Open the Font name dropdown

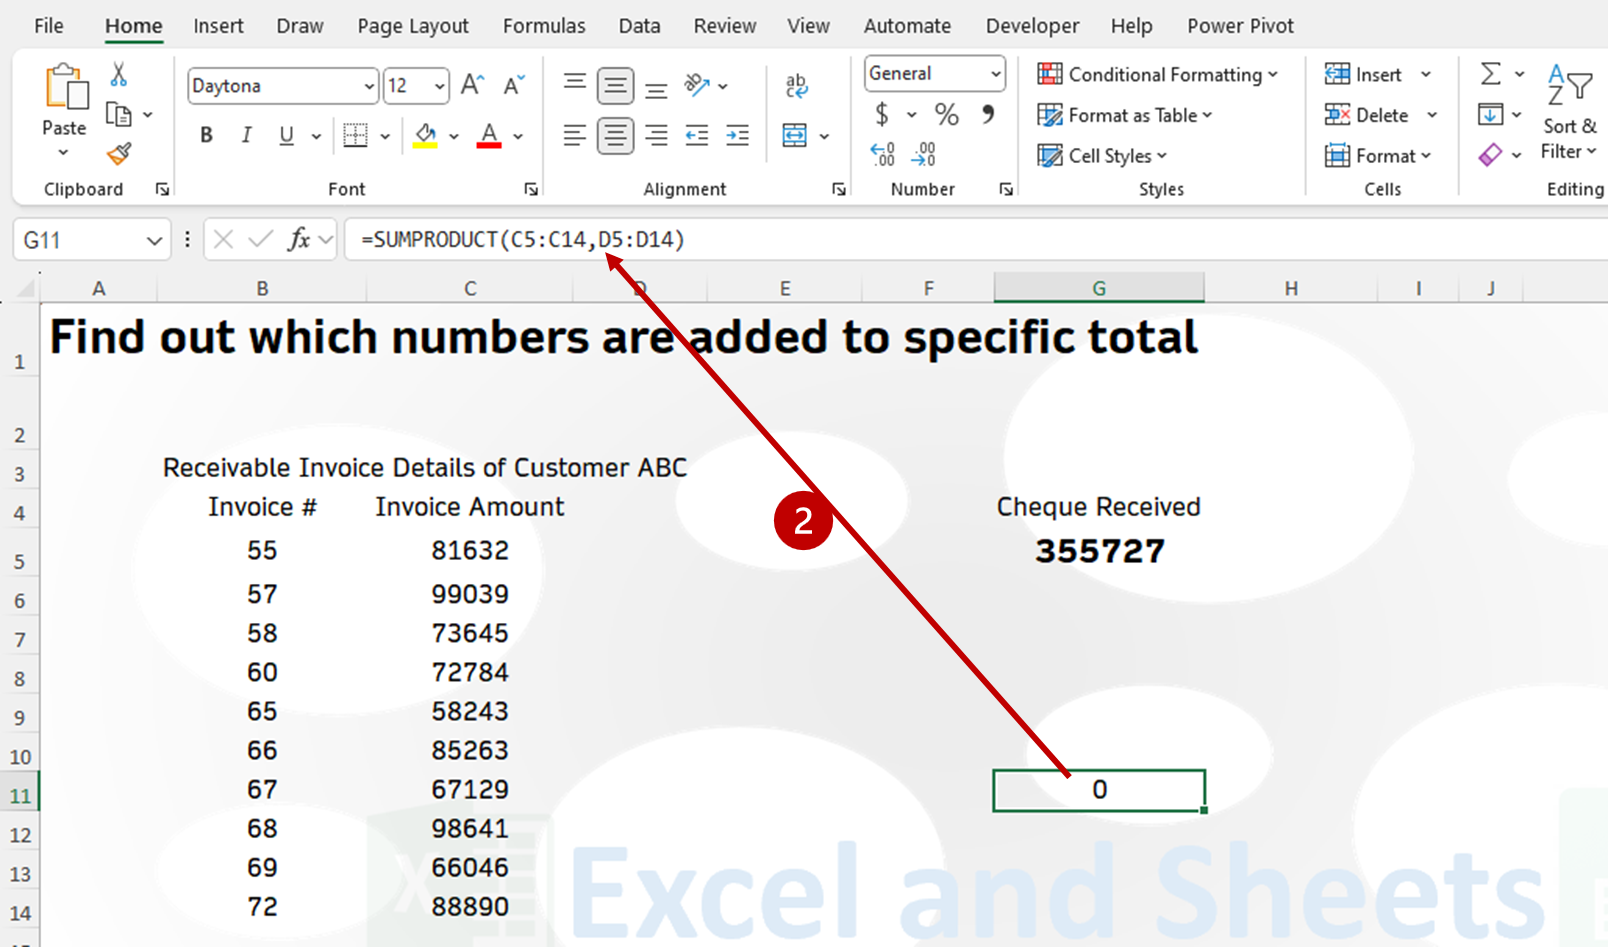tap(367, 86)
